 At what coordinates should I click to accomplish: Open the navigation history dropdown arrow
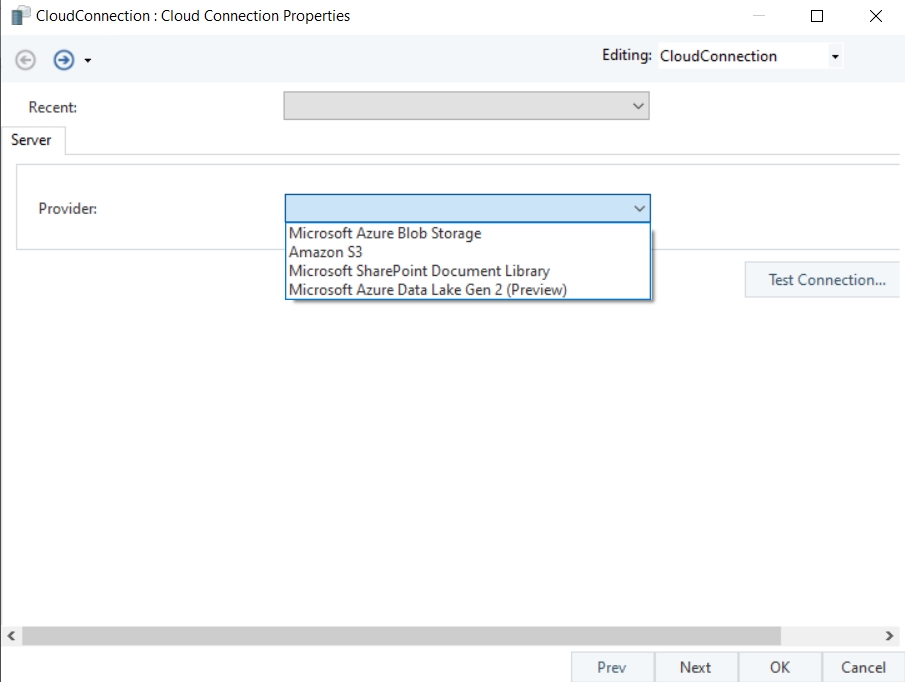point(88,61)
